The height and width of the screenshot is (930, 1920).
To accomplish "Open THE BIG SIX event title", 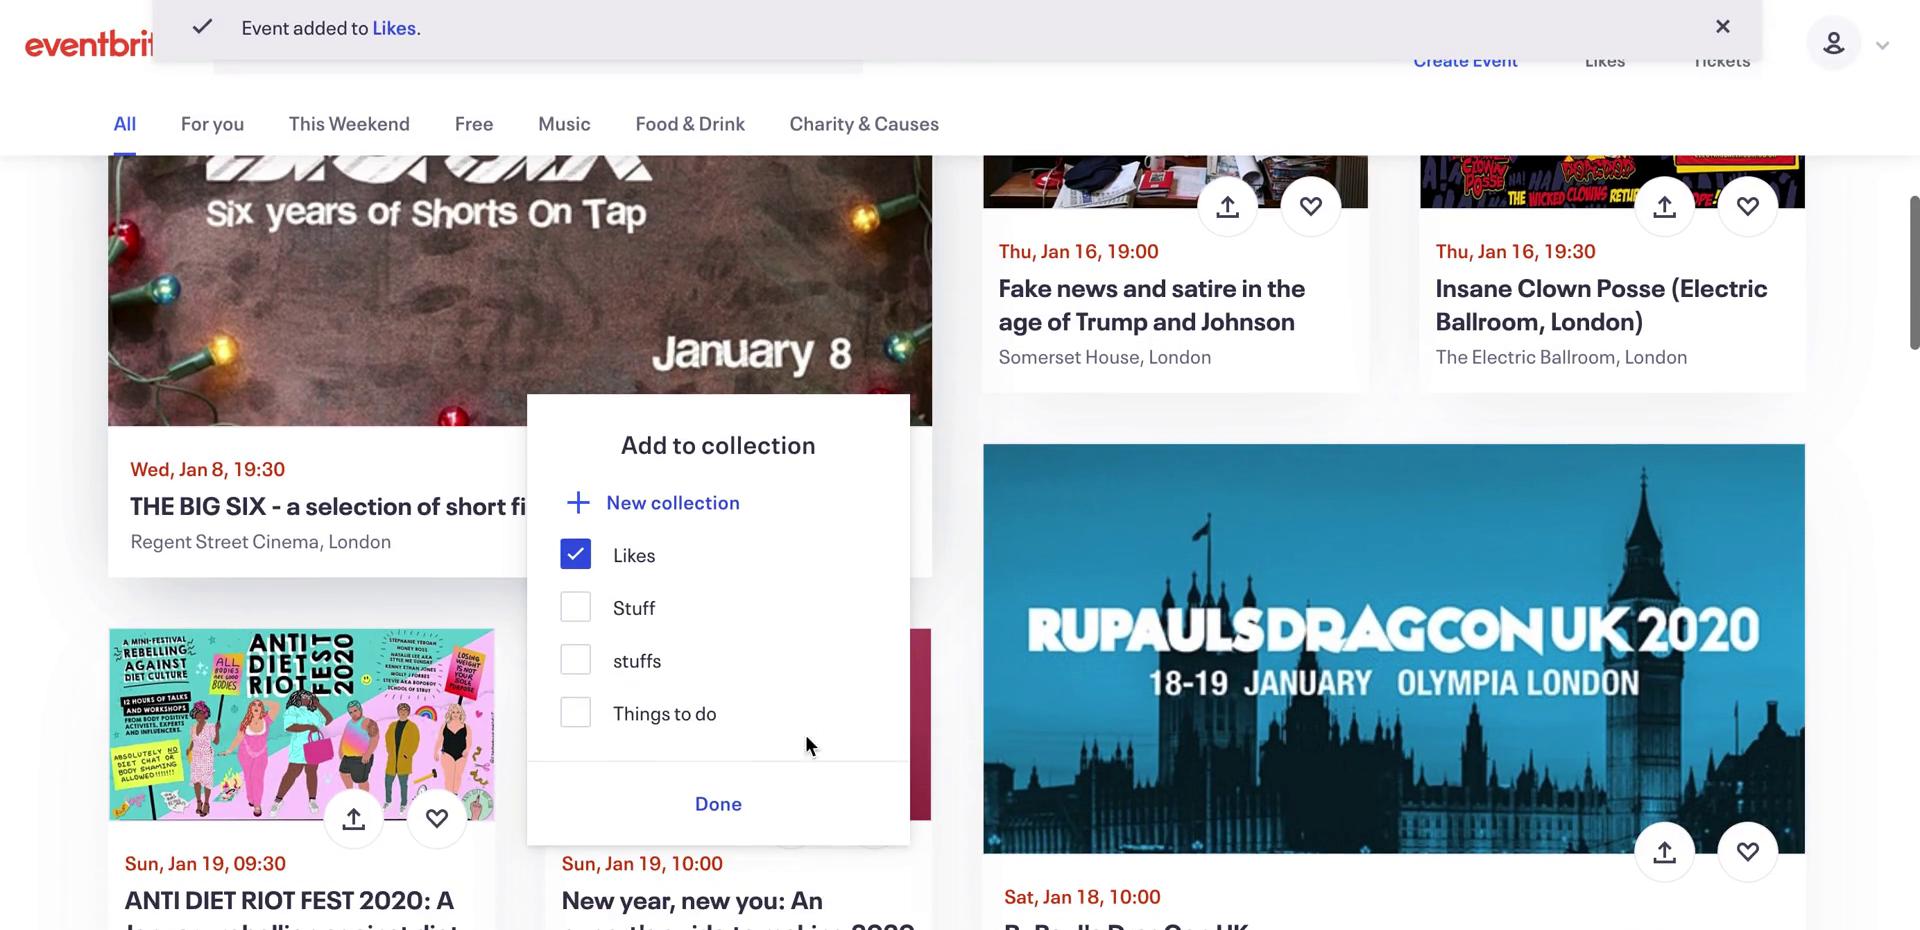I will pos(328,506).
